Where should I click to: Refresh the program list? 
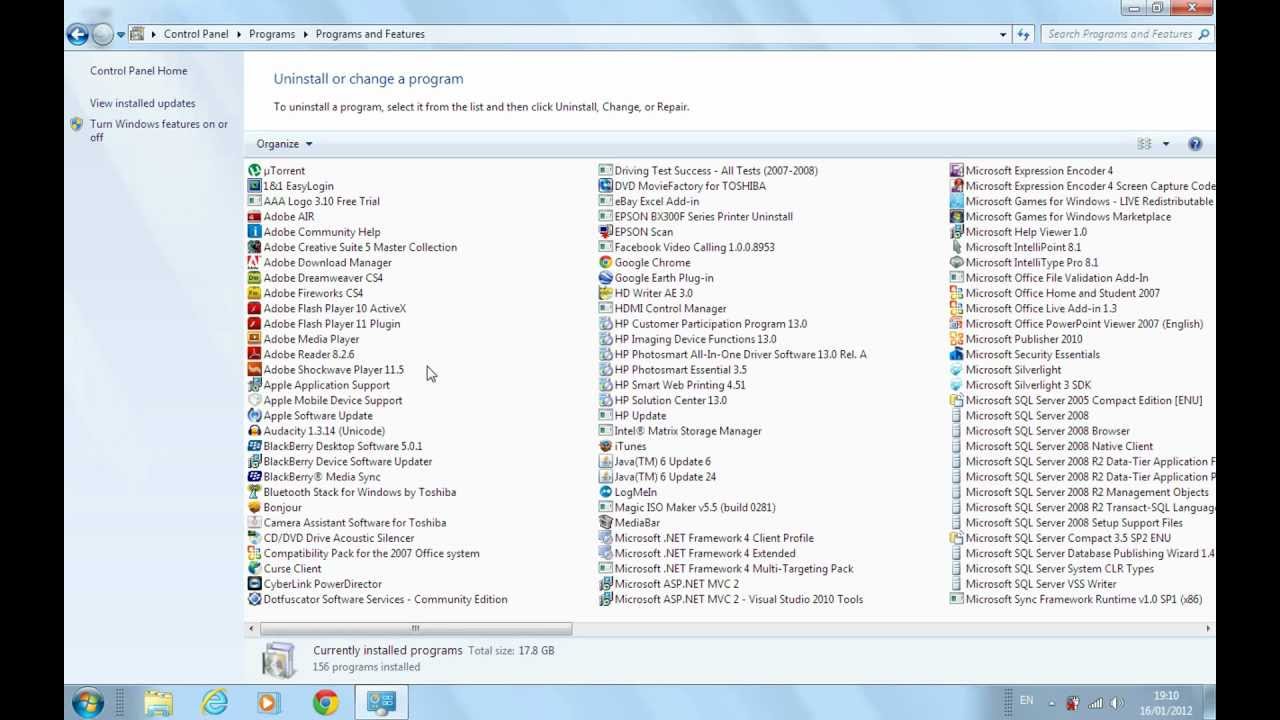tap(1023, 34)
